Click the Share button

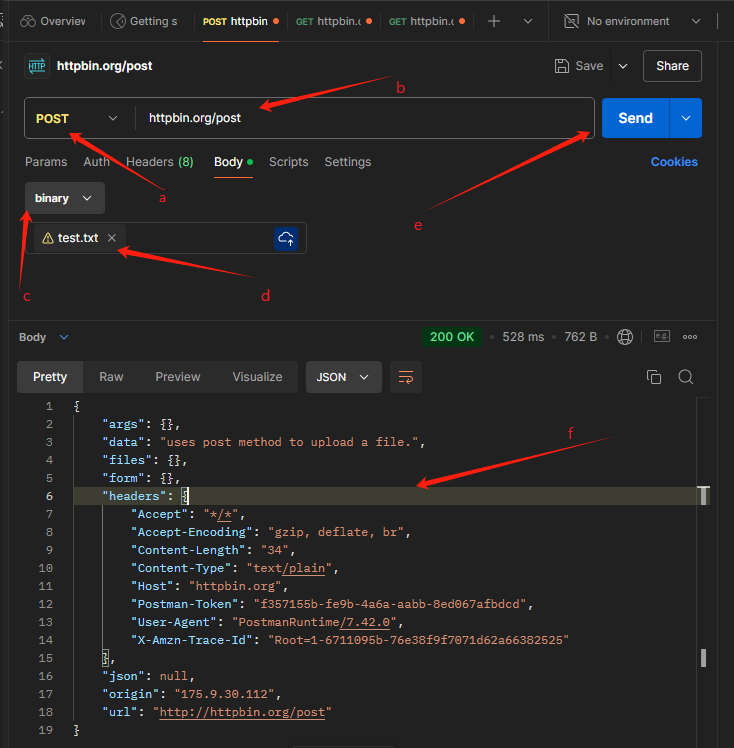click(672, 66)
